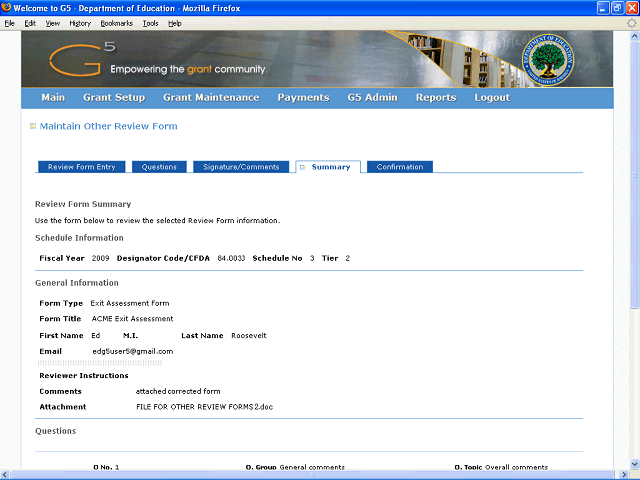The width and height of the screenshot is (640, 480).
Task: Click the page loading throbber icon
Action: (x=632, y=23)
